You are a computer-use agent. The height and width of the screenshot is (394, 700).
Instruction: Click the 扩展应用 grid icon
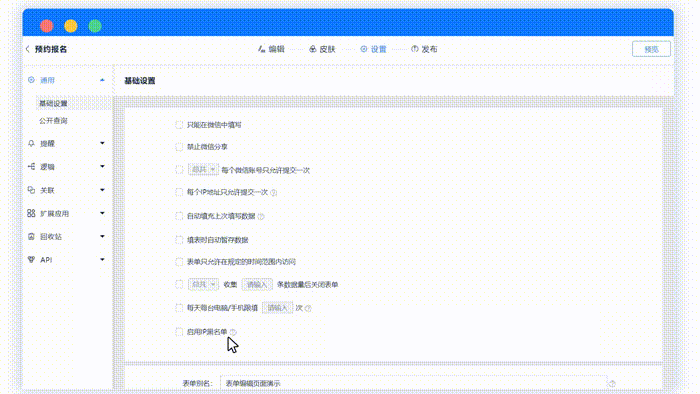click(31, 213)
